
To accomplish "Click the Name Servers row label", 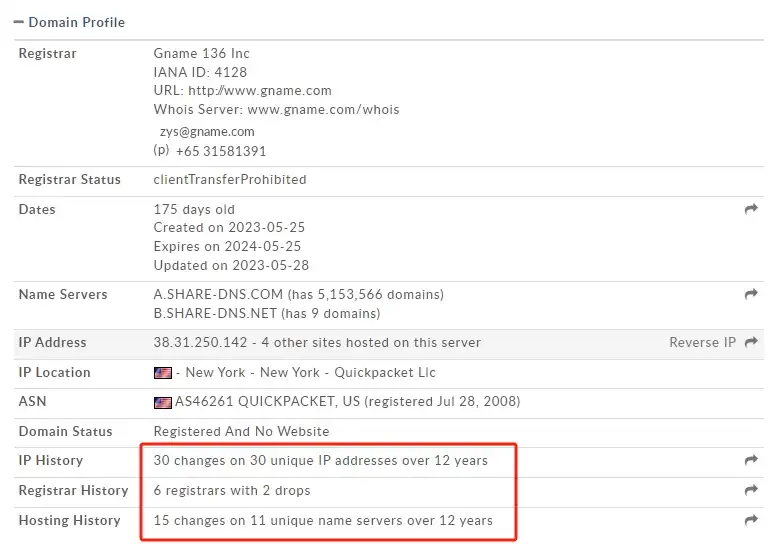I will [63, 294].
